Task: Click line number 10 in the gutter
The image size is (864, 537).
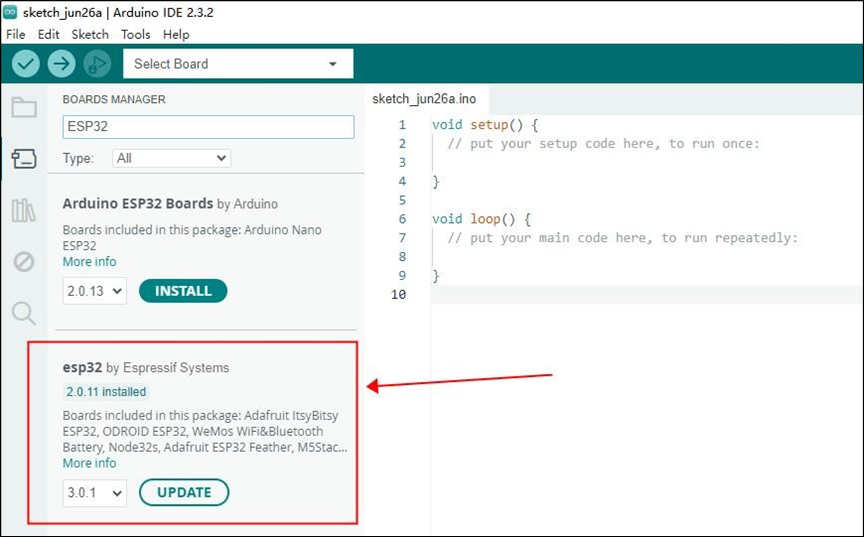Action: [398, 294]
